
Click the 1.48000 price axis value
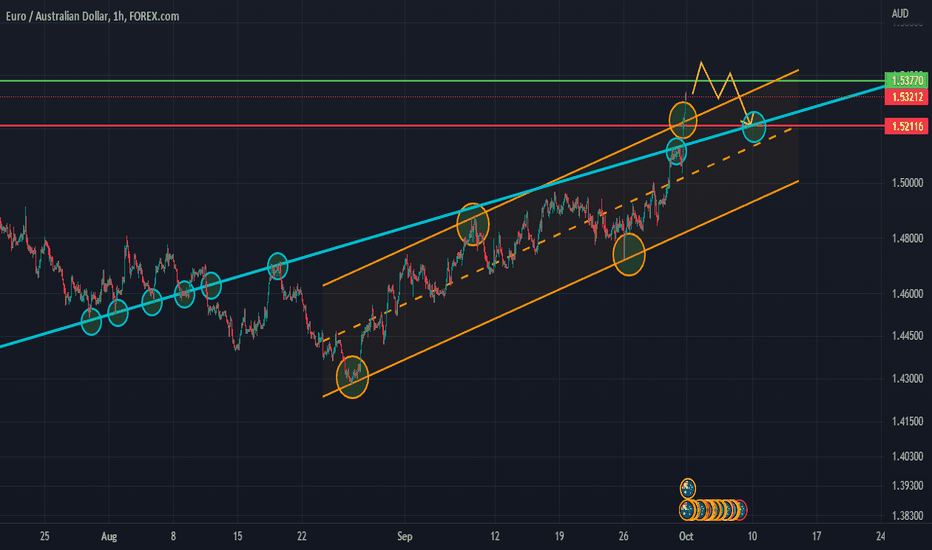(x=907, y=238)
